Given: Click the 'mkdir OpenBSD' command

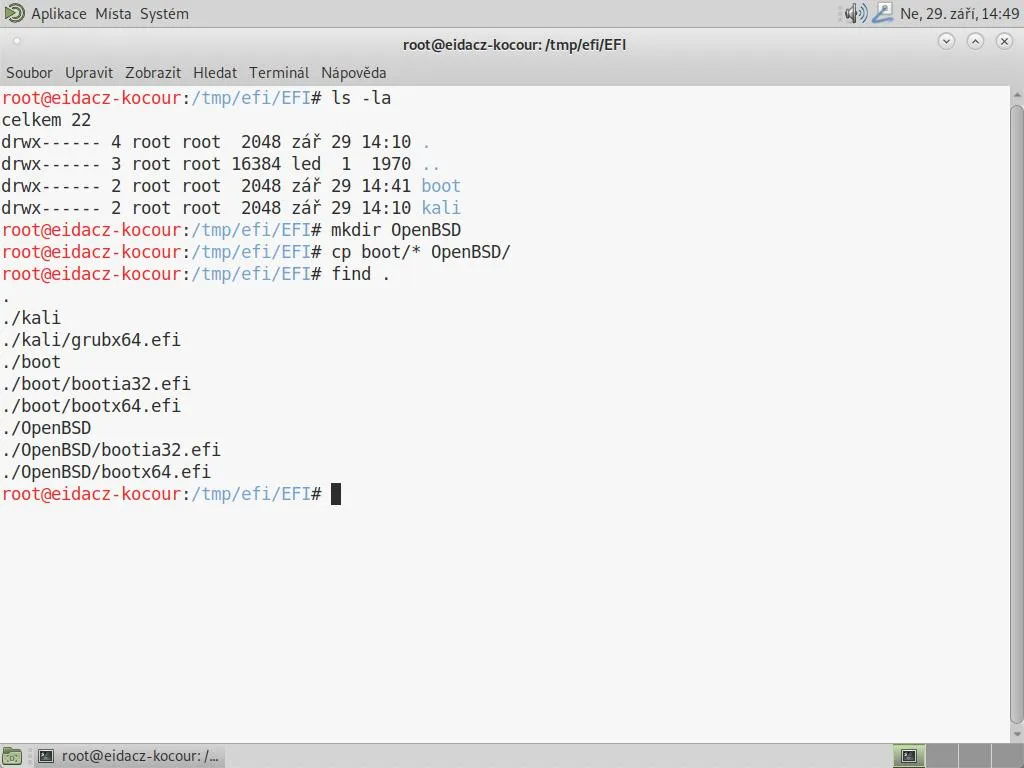Looking at the screenshot, I should [396, 230].
